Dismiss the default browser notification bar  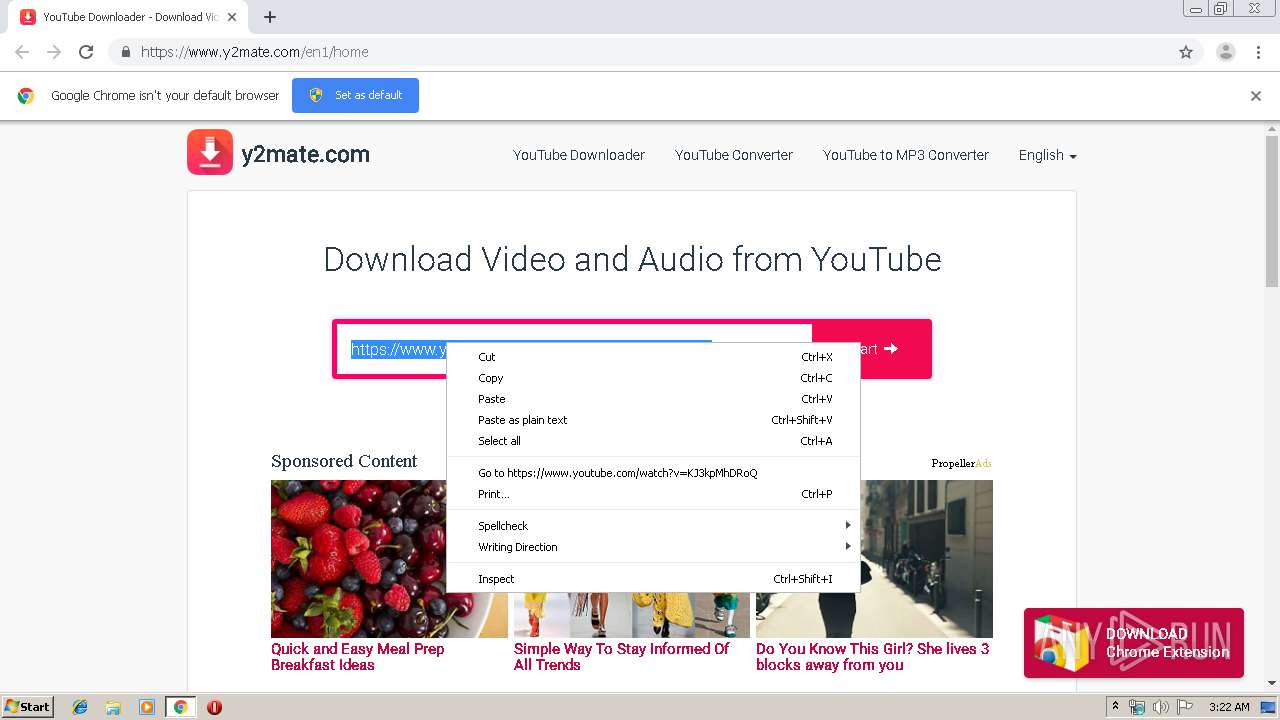coord(1256,96)
